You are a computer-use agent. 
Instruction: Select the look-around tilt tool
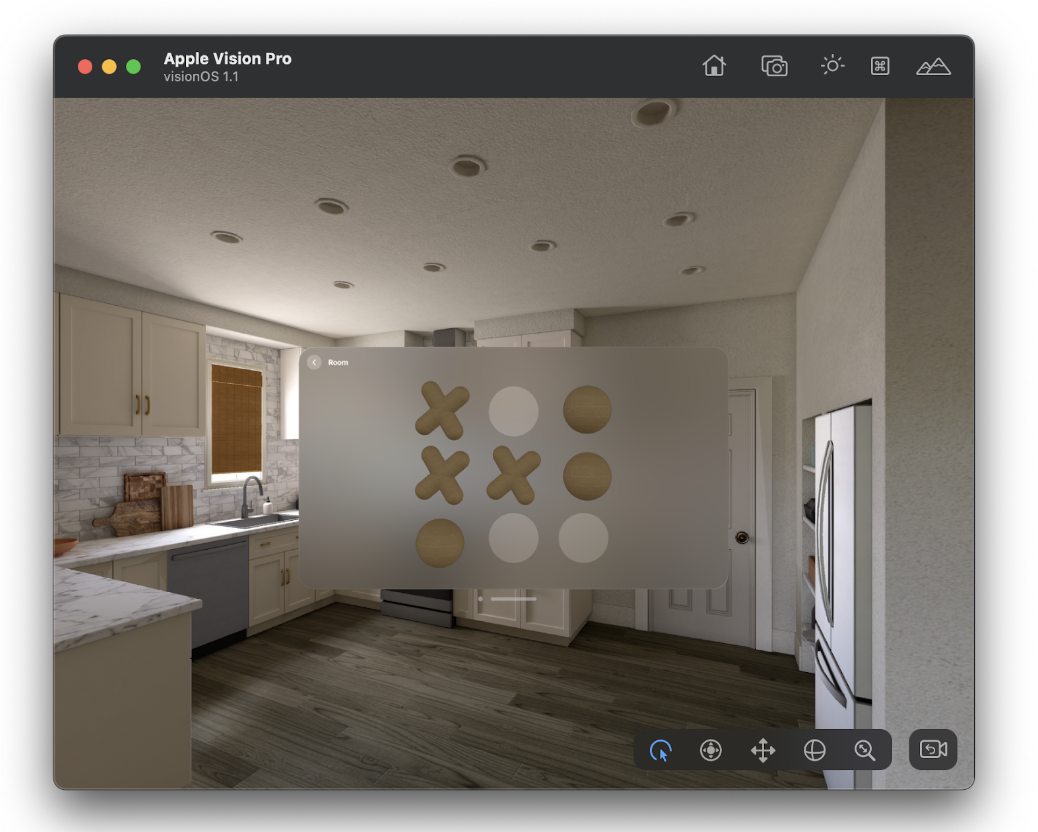click(711, 750)
